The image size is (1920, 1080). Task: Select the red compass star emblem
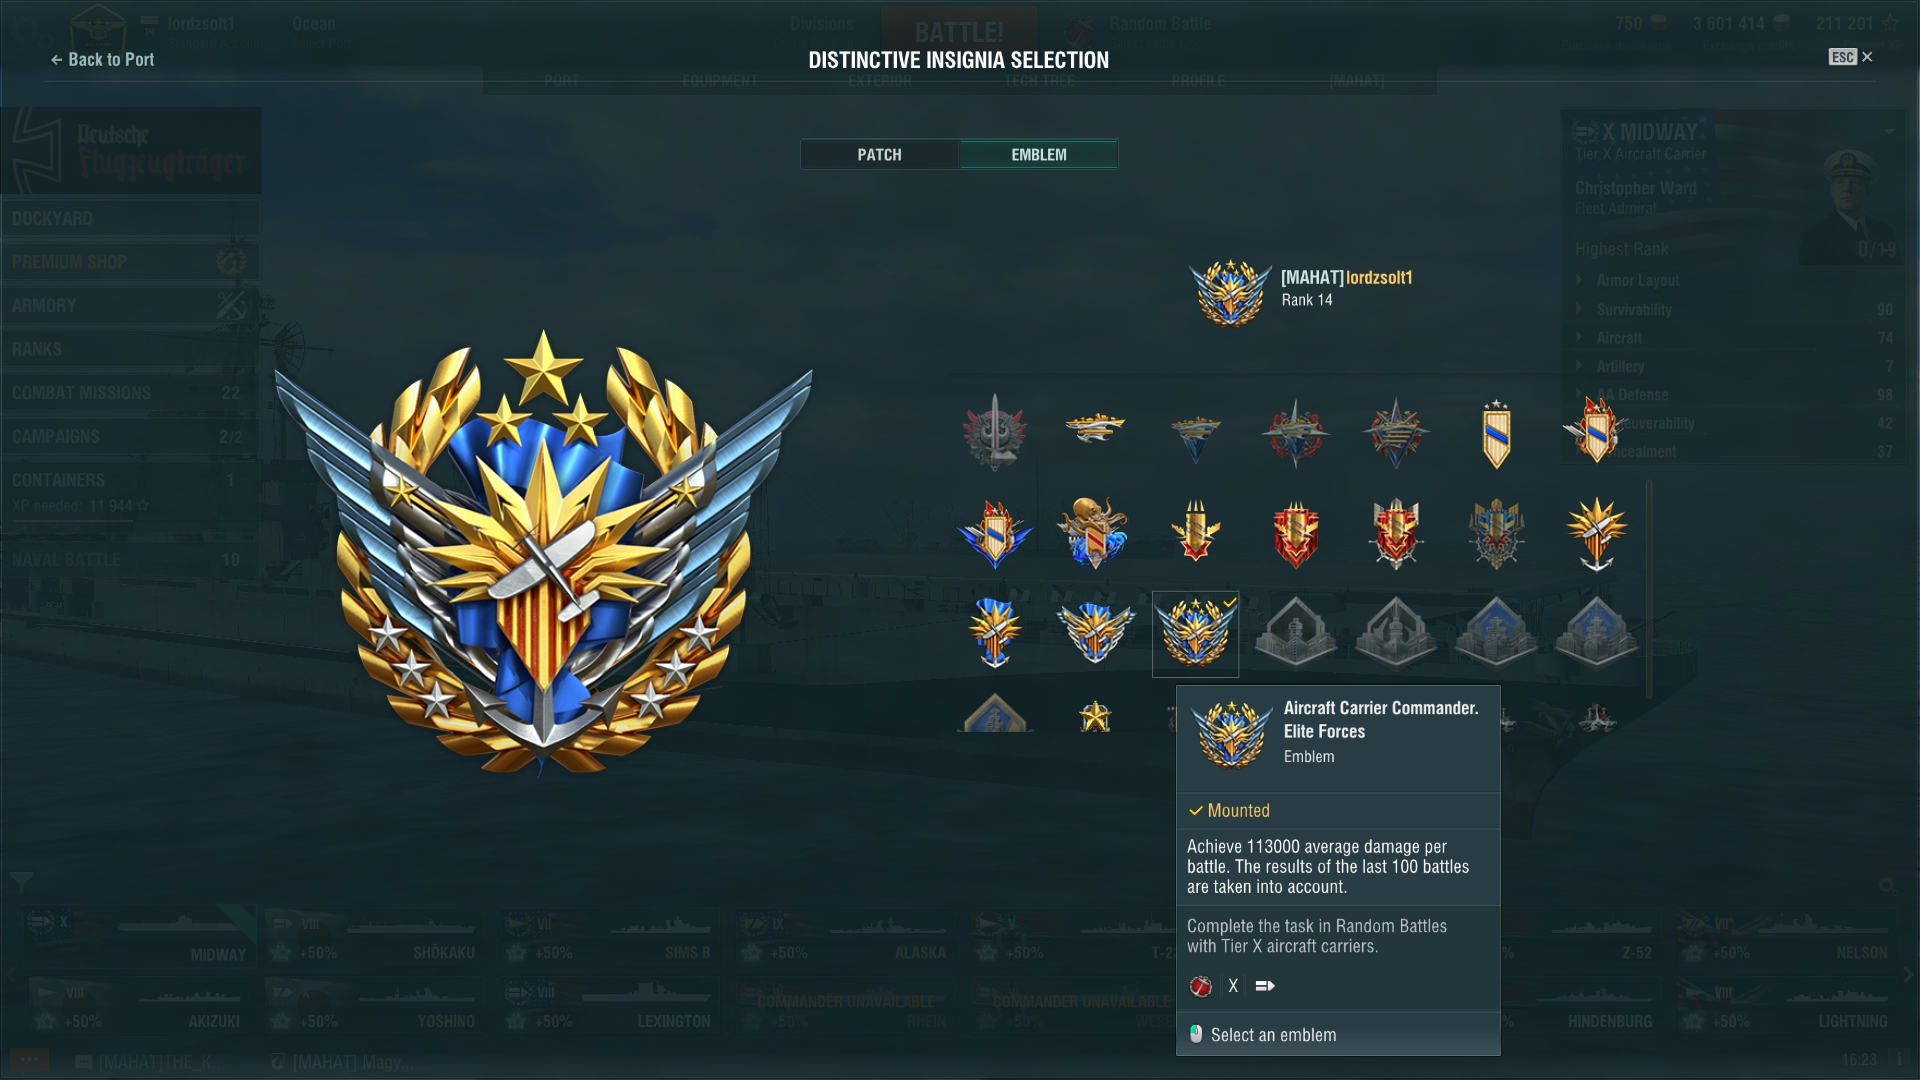(x=1295, y=434)
